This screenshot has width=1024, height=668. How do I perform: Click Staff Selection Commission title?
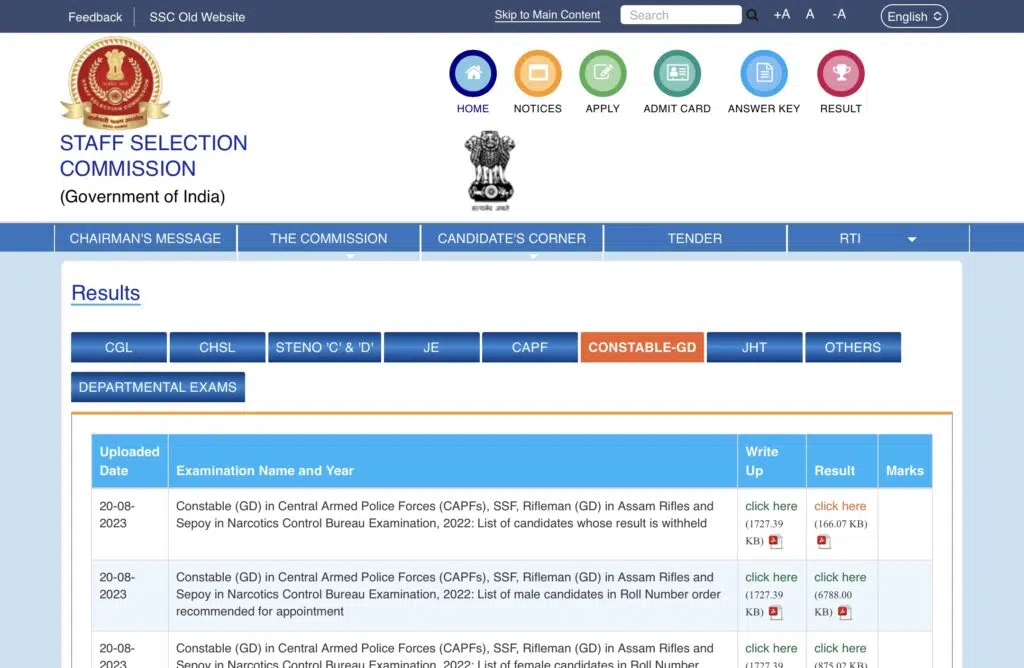pos(153,155)
